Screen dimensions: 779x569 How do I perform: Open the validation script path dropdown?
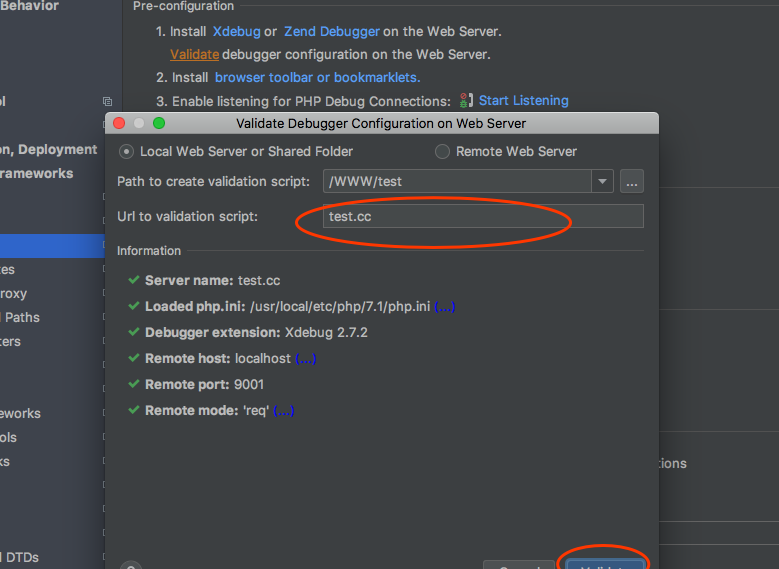[x=602, y=181]
